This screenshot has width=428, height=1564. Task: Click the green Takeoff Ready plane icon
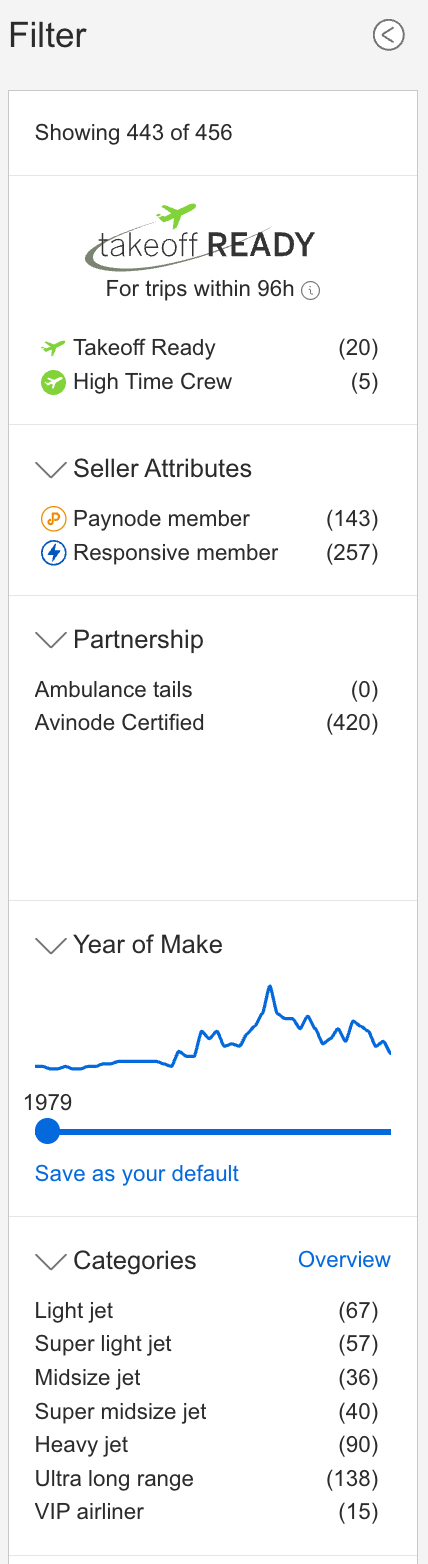[x=52, y=348]
